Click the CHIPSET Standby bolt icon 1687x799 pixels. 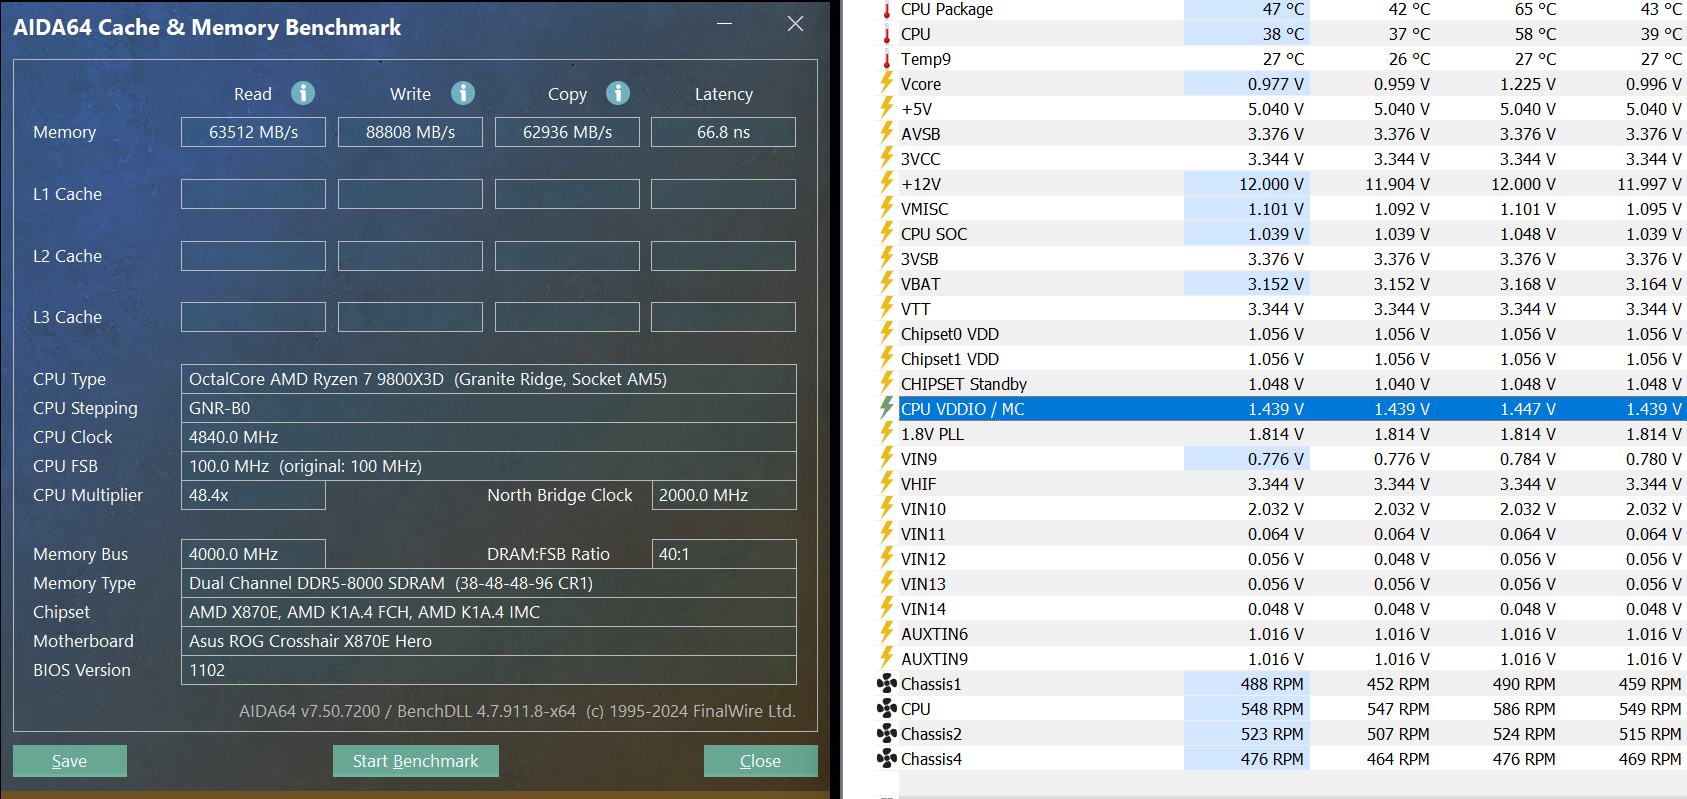click(886, 383)
